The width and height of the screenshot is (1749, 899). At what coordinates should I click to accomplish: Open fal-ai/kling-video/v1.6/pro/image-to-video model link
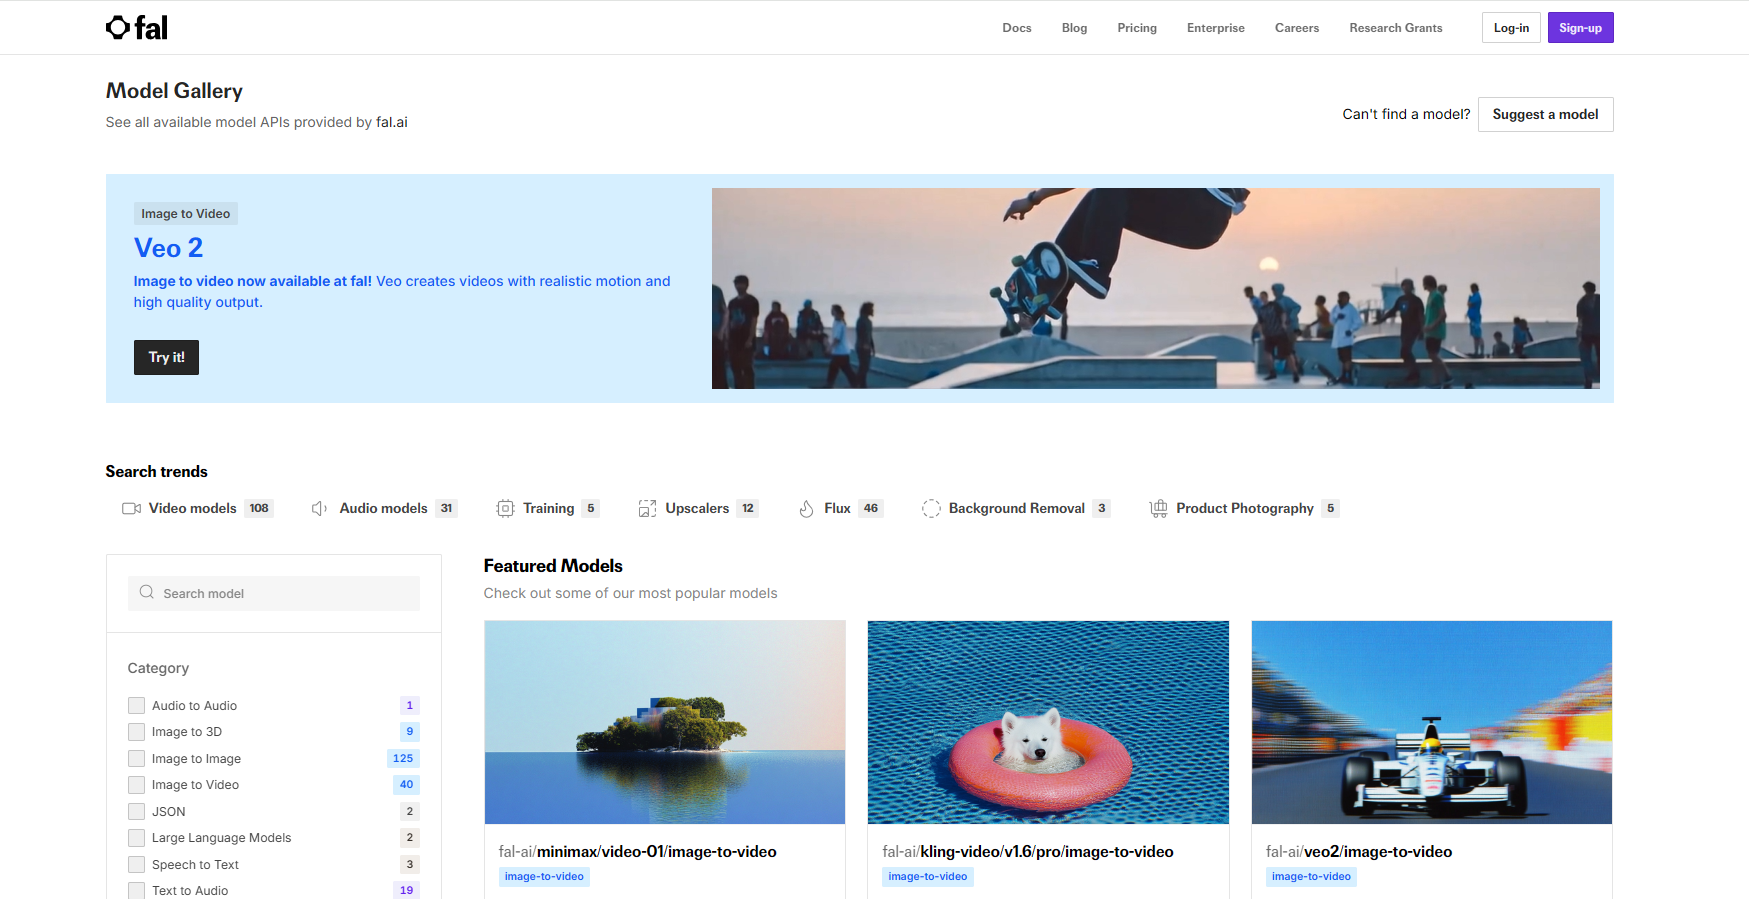1028,852
